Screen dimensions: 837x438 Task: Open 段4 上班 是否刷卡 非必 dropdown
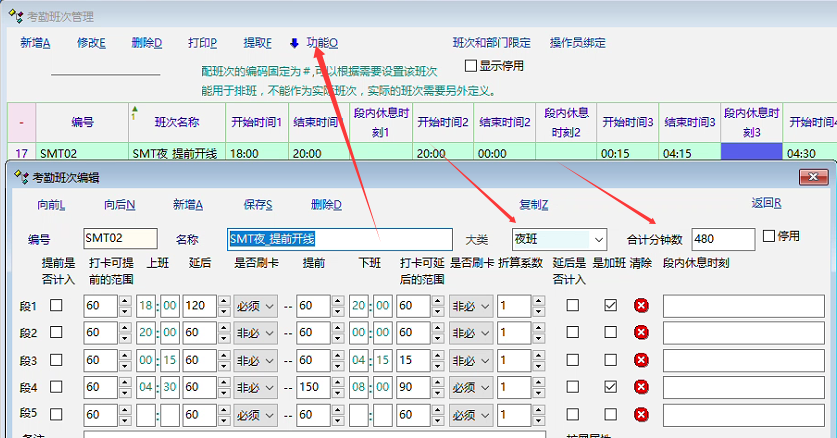pyautogui.click(x=255, y=388)
